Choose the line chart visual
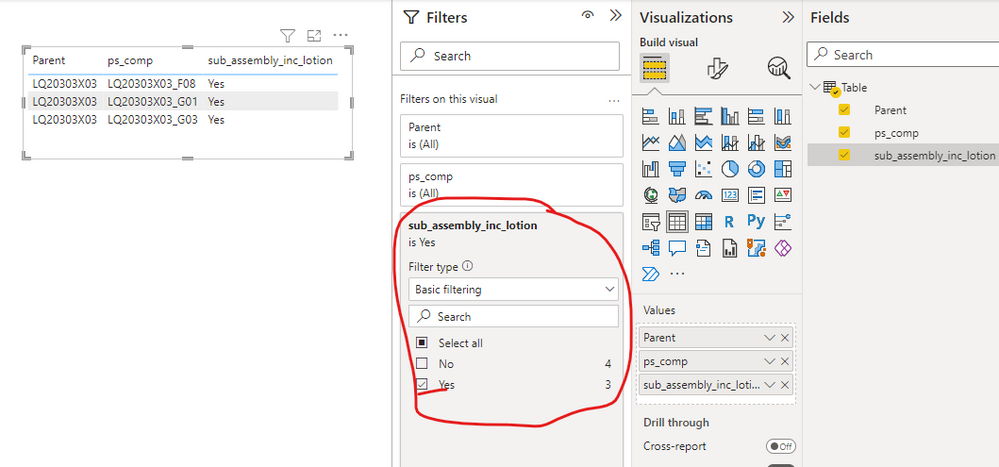 (650, 142)
